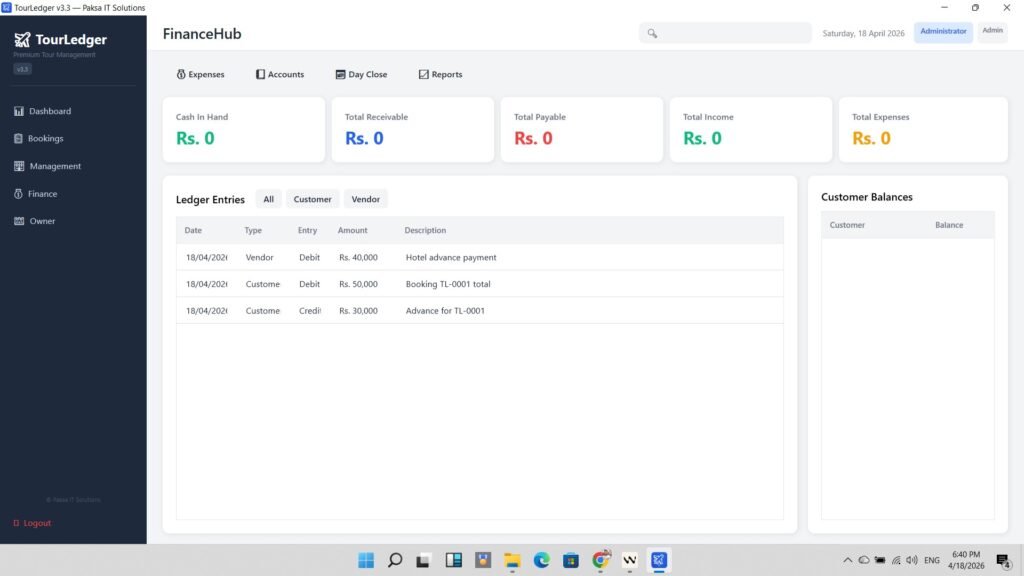This screenshot has height=576, width=1024.
Task: Switch to the Reports tab
Action: coord(440,73)
